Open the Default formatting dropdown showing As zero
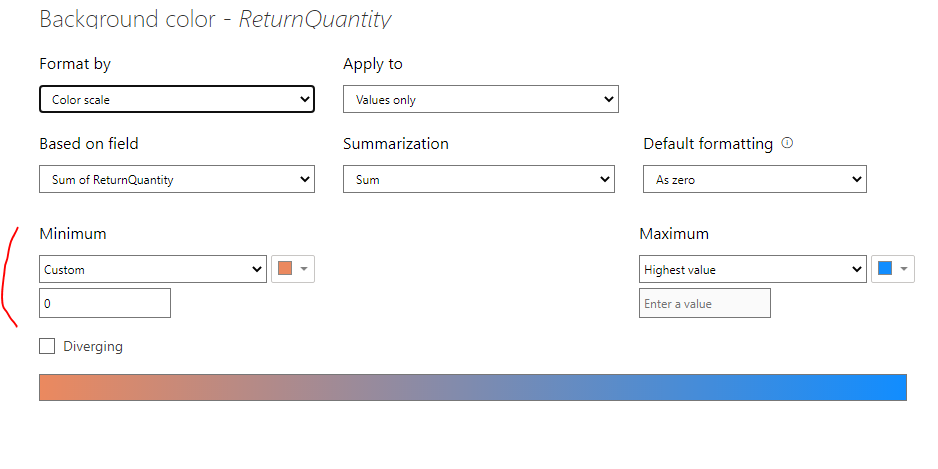The width and height of the screenshot is (938, 469). (x=754, y=179)
